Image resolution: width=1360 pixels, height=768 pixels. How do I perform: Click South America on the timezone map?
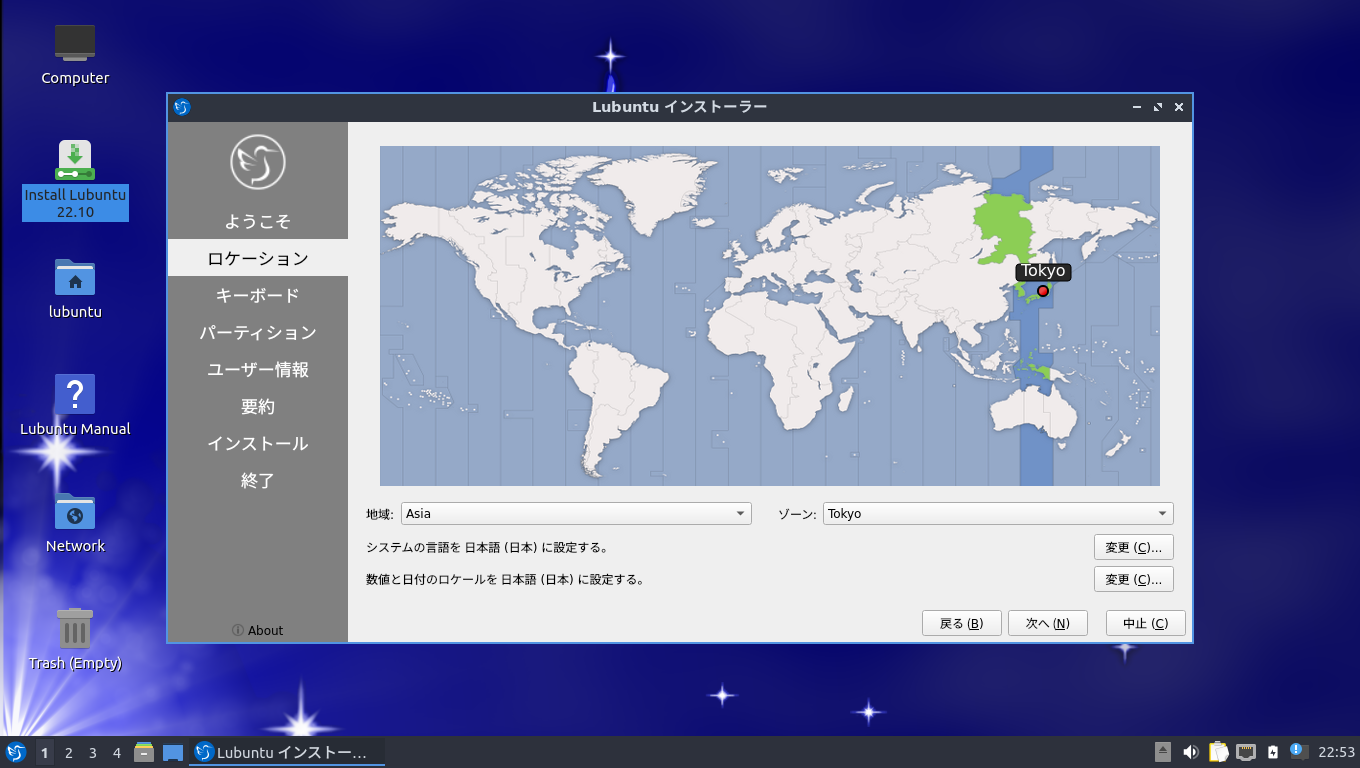pyautogui.click(x=615, y=400)
